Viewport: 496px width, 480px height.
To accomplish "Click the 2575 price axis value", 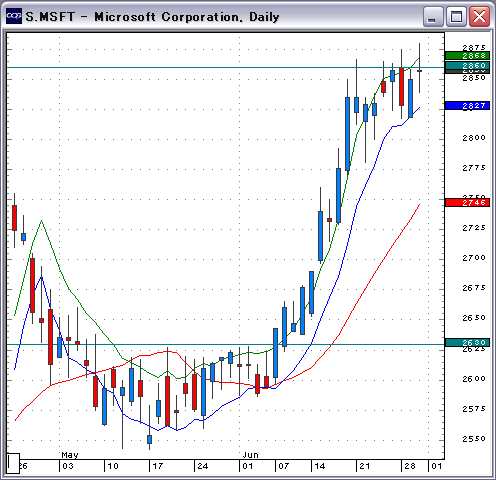I will (x=474, y=409).
